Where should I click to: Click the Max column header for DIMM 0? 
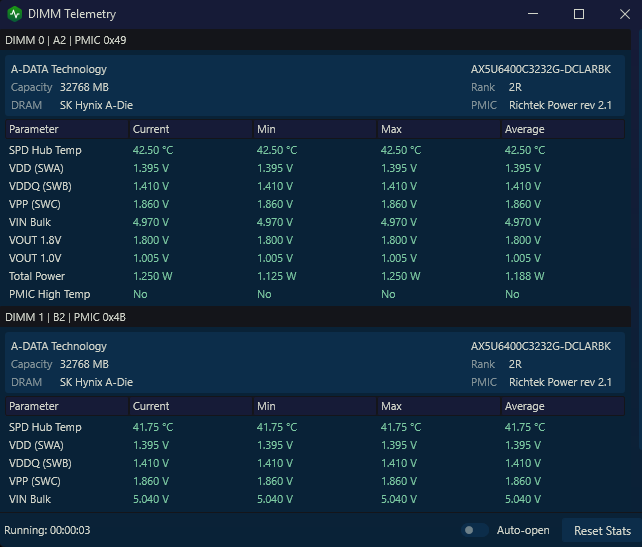(x=439, y=129)
